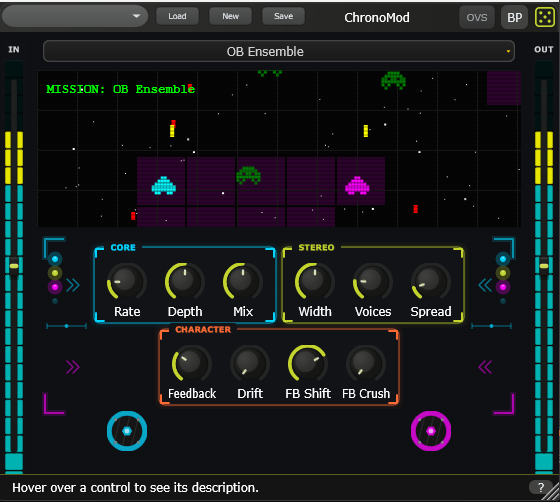The image size is (560, 502).
Task: Click the CORE section label
Action: coord(123,247)
